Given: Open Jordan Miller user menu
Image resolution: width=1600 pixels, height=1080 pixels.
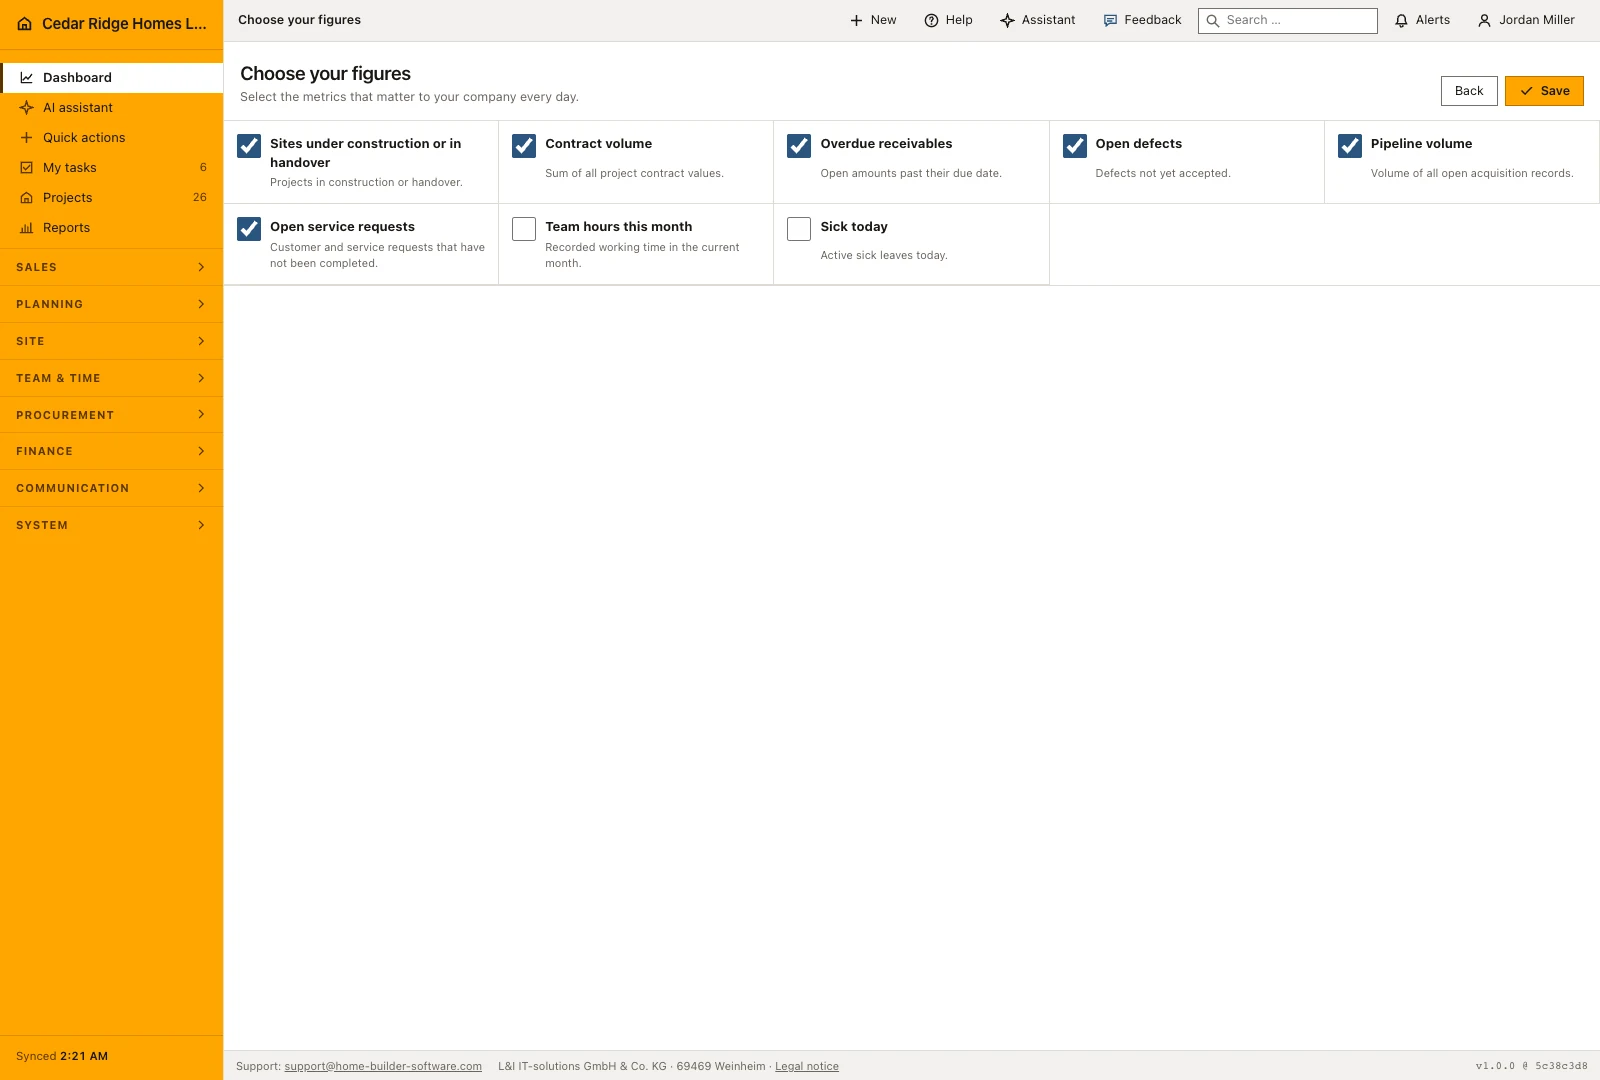Looking at the screenshot, I should click(1526, 20).
